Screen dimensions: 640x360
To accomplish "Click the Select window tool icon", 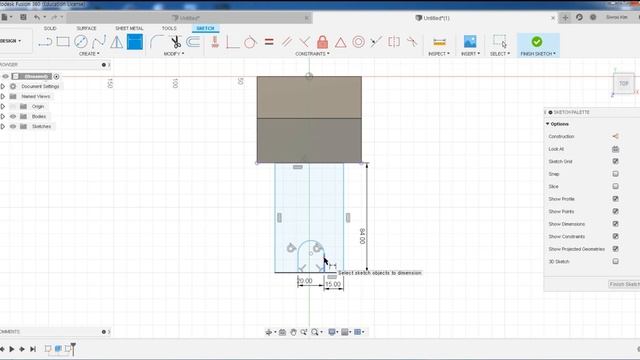I will click(x=500, y=42).
